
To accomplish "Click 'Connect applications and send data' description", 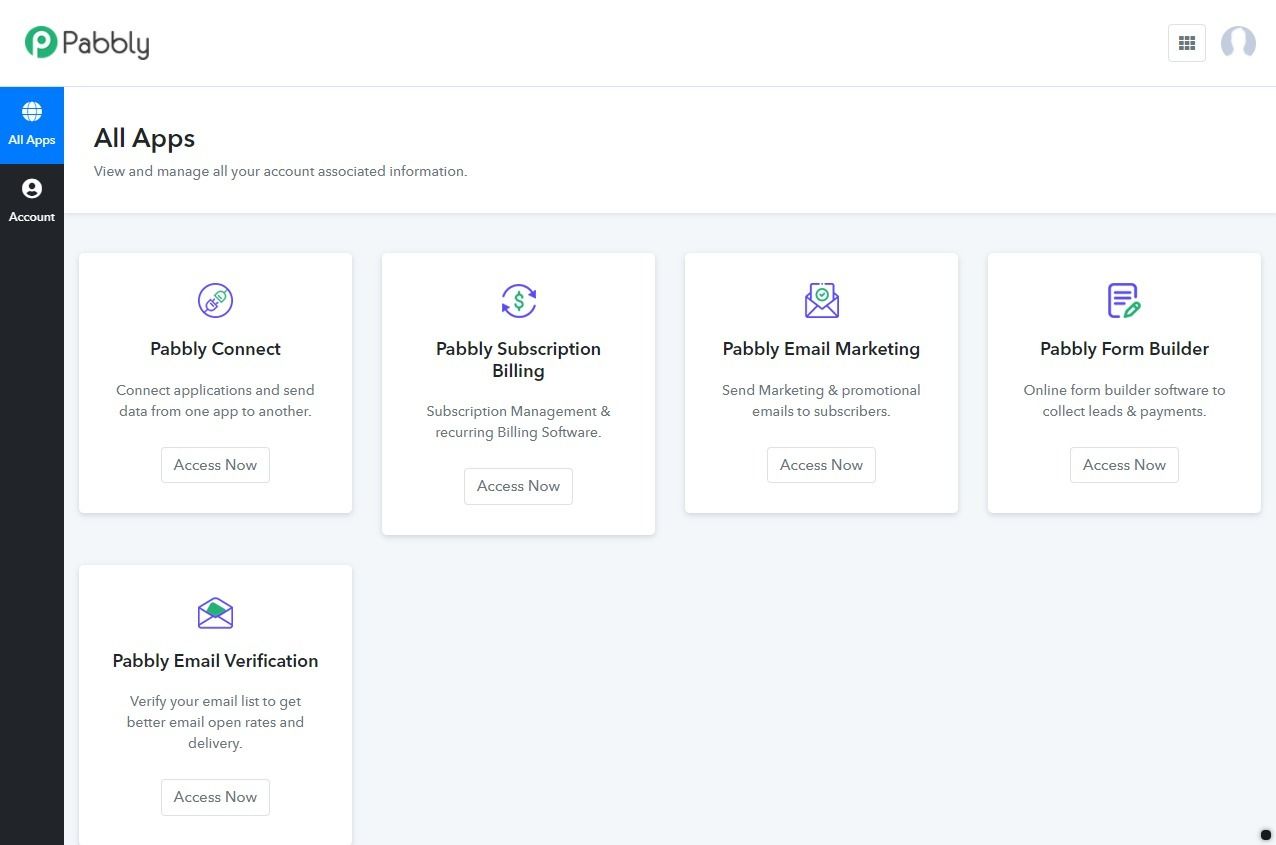I will tap(215, 401).
